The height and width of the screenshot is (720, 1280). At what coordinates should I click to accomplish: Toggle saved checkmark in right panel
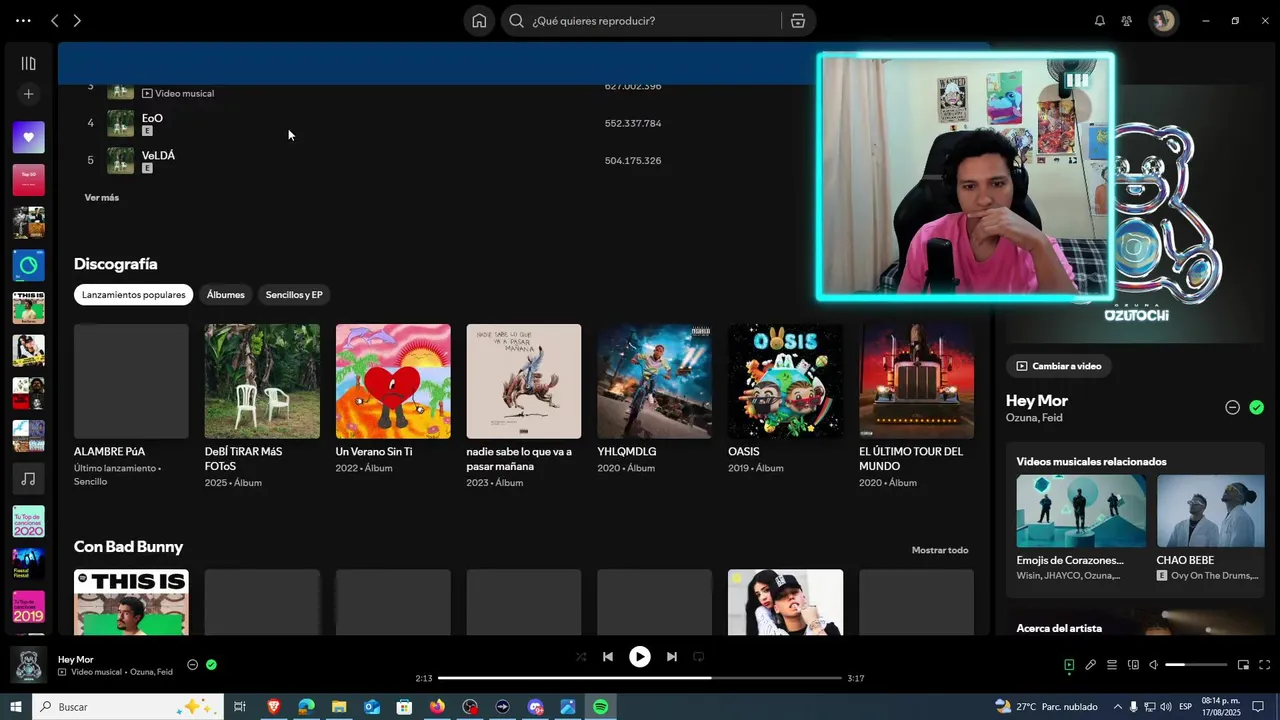(x=1257, y=407)
